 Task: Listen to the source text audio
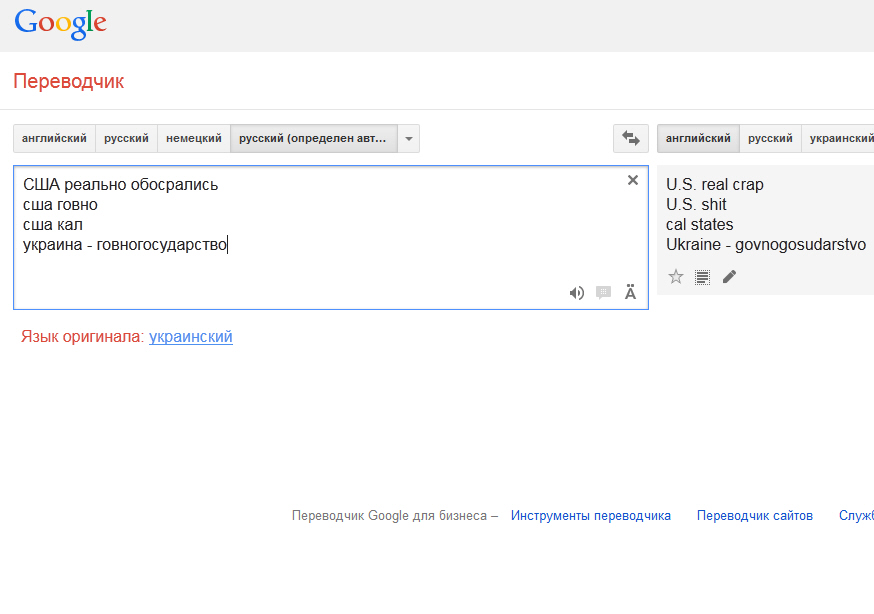click(577, 293)
